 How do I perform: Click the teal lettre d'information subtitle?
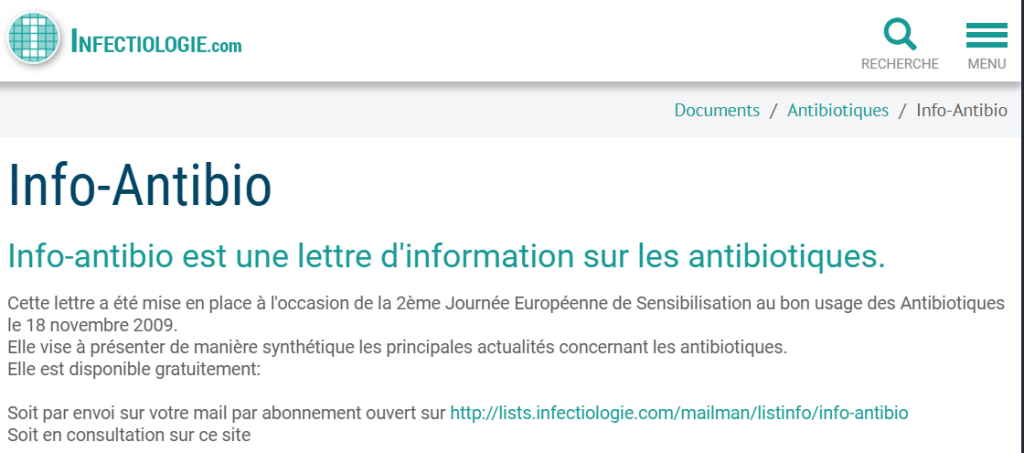446,255
